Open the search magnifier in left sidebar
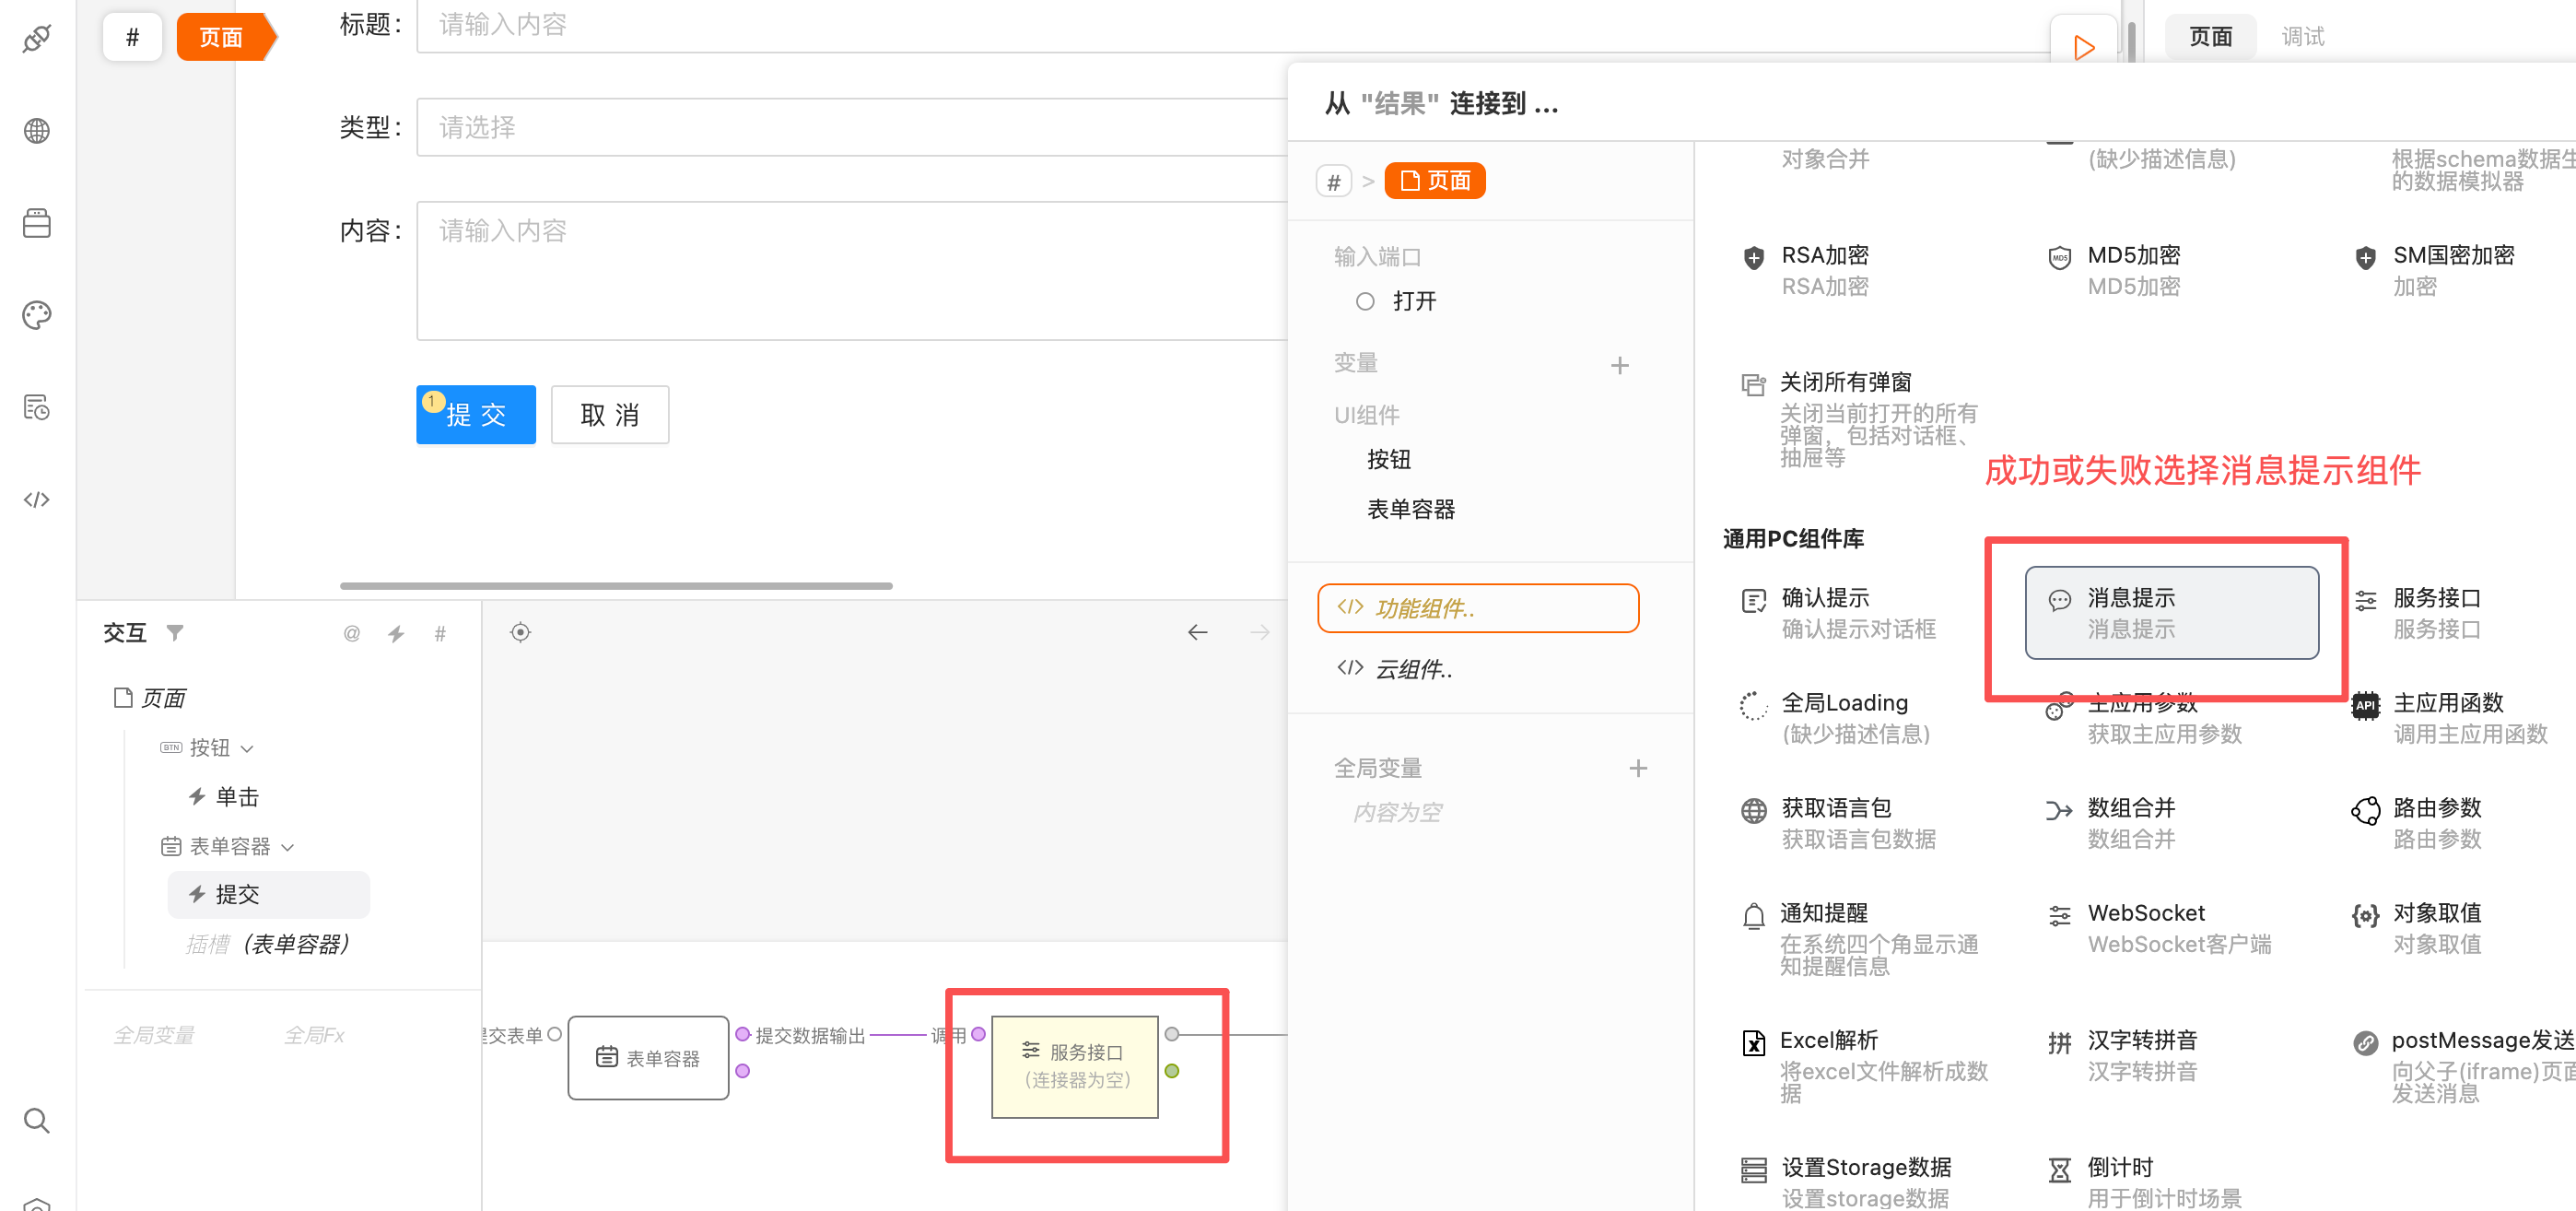 [37, 1120]
